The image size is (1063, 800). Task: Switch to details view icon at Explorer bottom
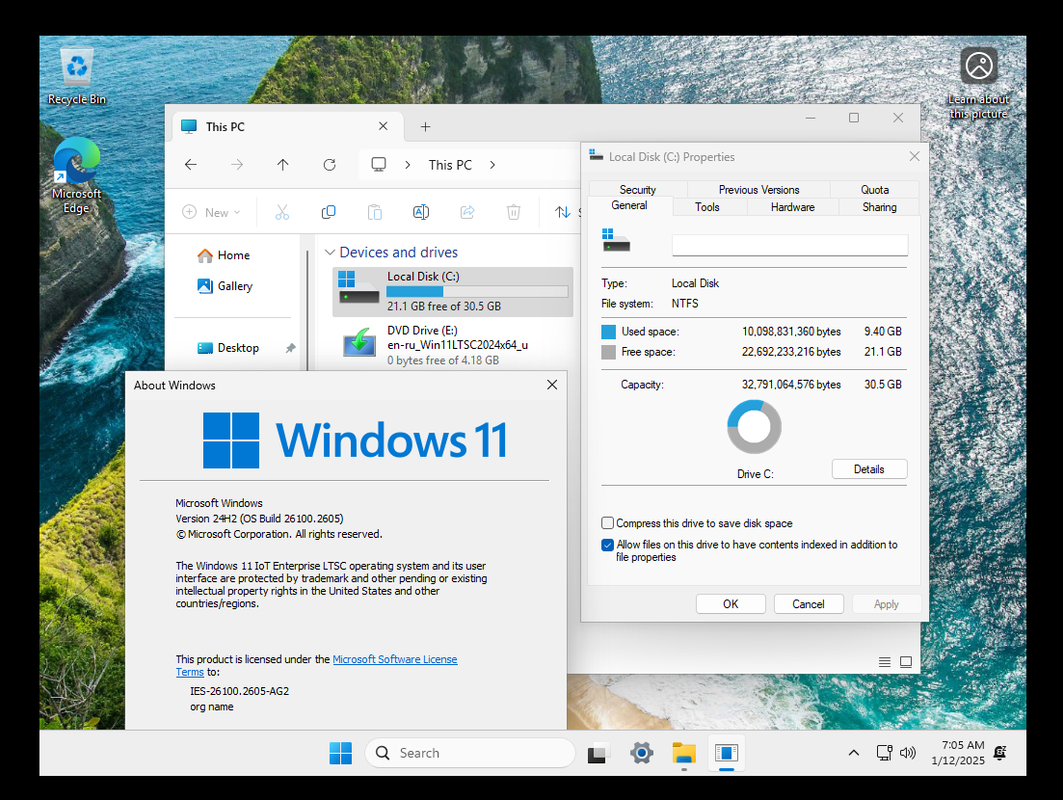(885, 662)
